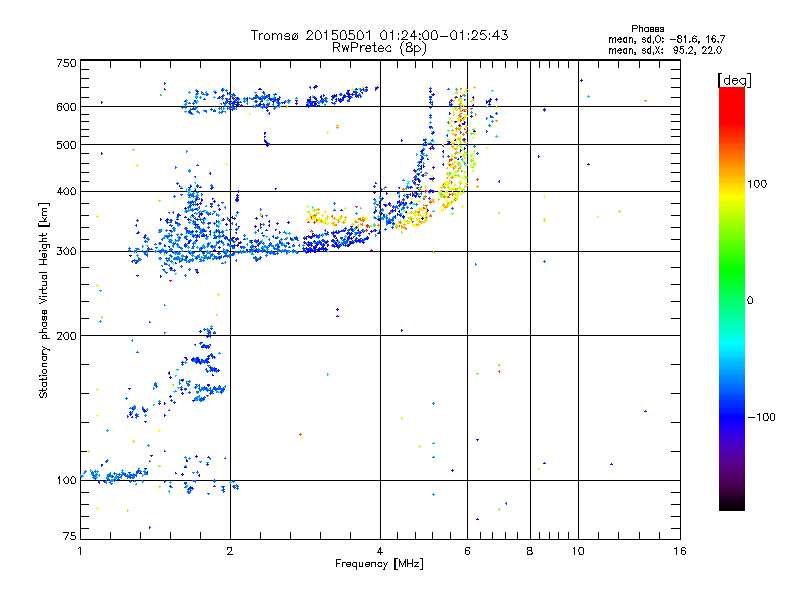Click the '[deg]' colorbar unit label
The width and height of the screenshot is (800, 600).
[x=734, y=80]
